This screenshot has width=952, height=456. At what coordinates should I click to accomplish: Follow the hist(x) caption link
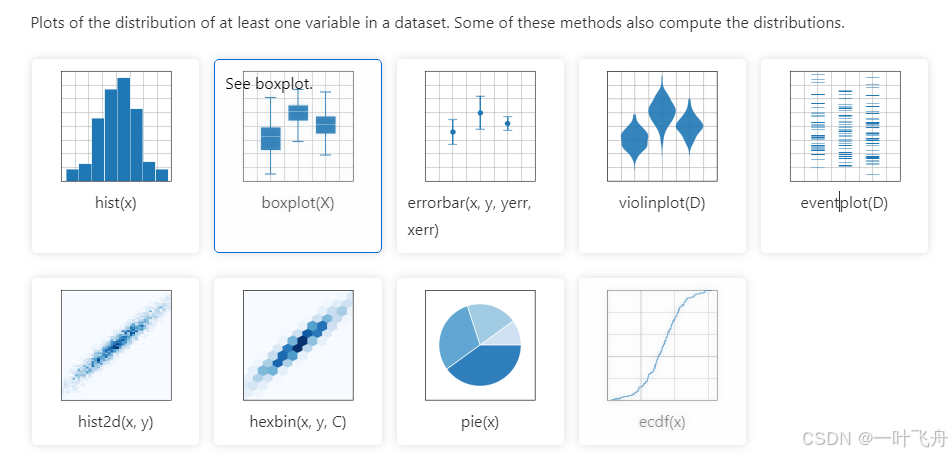pos(116,203)
